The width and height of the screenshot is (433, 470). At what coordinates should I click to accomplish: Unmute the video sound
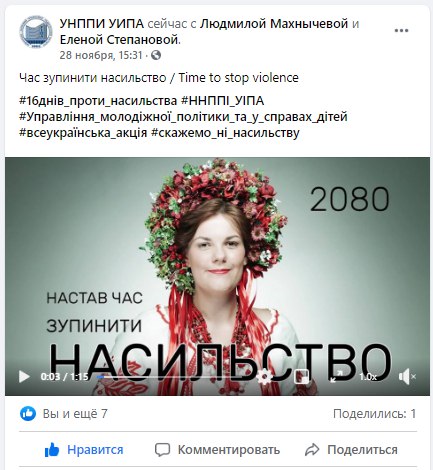(x=406, y=377)
